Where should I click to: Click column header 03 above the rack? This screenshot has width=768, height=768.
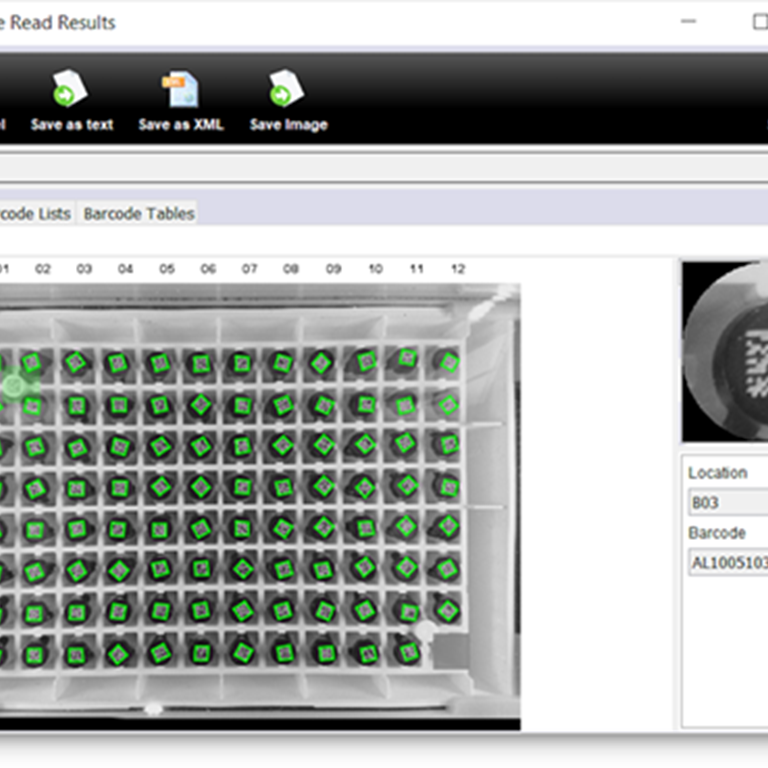point(84,269)
